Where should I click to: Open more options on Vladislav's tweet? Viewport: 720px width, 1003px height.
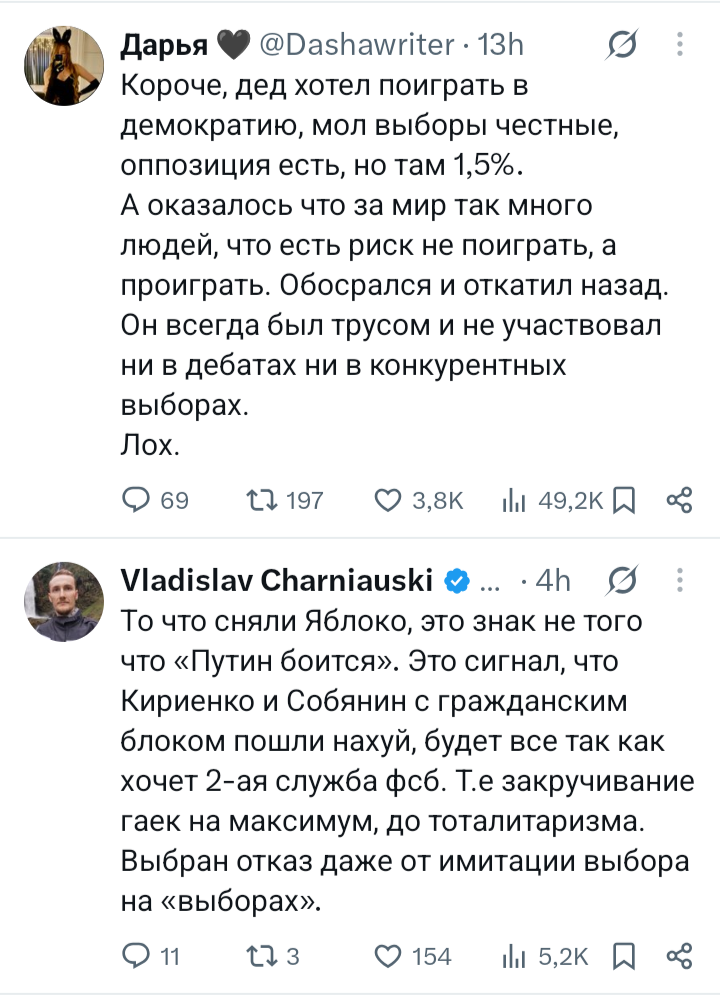(x=680, y=581)
